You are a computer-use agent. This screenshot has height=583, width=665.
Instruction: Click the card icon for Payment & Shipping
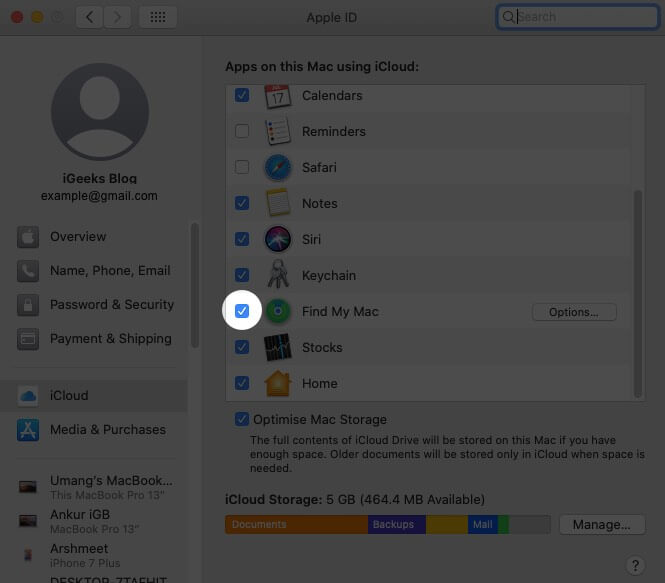click(x=28, y=339)
